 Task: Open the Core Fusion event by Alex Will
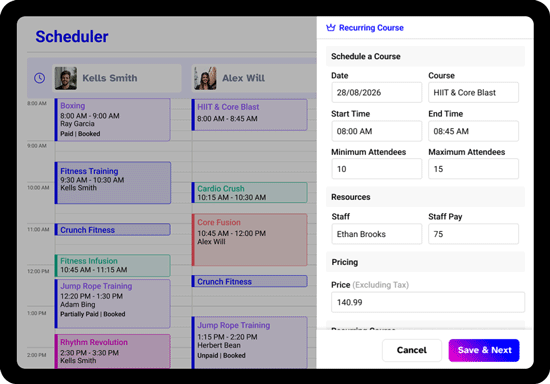coord(249,240)
